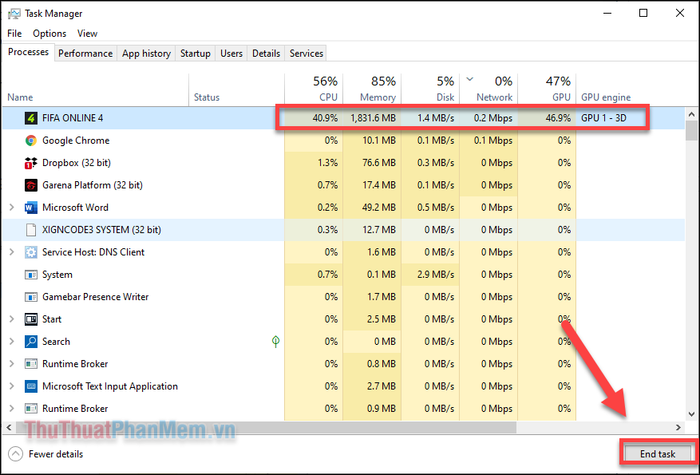Open the File menu
Viewport: 700px width, 475px height.
coord(14,33)
